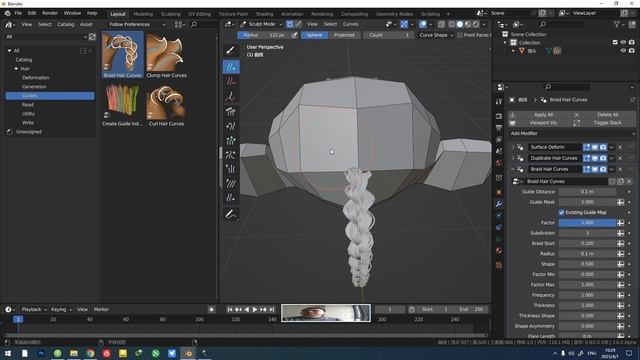Viewport: 640px width, 360px height.
Task: Toggle Surface Deform modifier render visibility
Action: [x=603, y=147]
